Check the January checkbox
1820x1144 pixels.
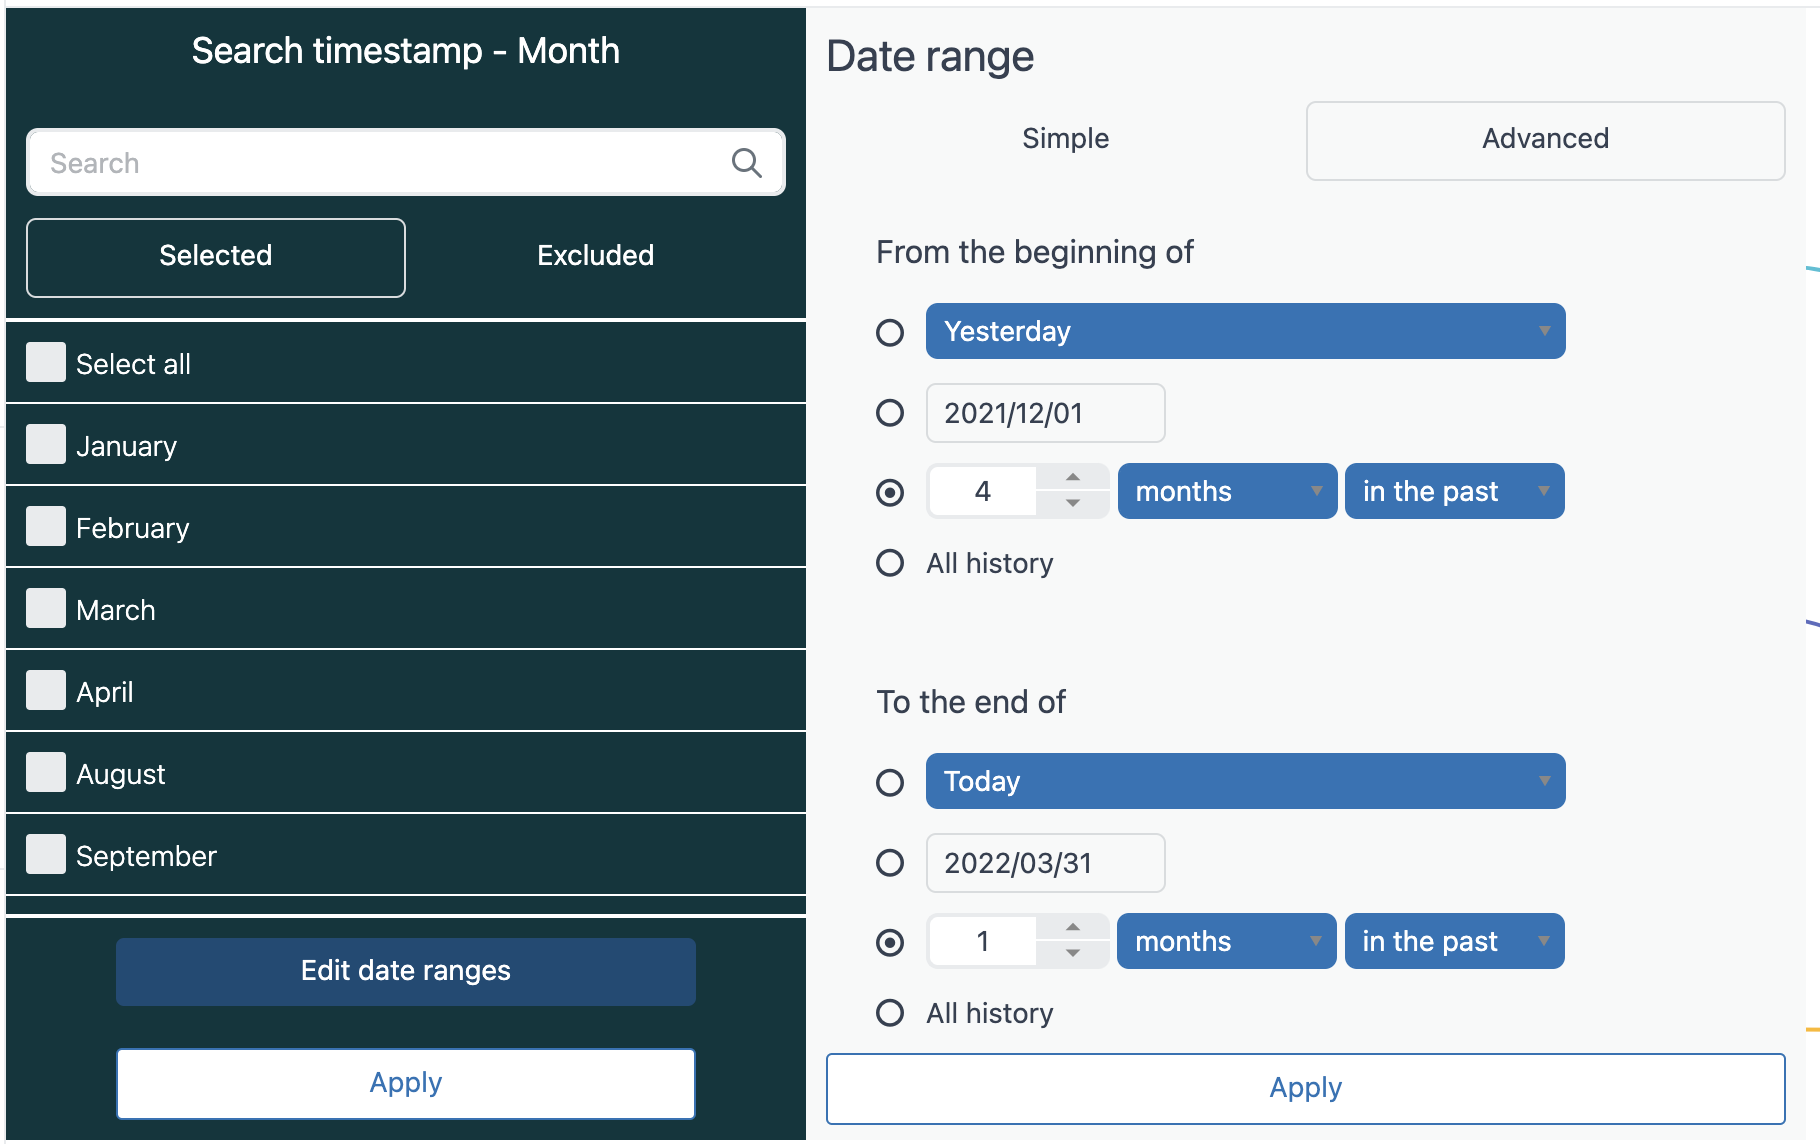coord(46,445)
